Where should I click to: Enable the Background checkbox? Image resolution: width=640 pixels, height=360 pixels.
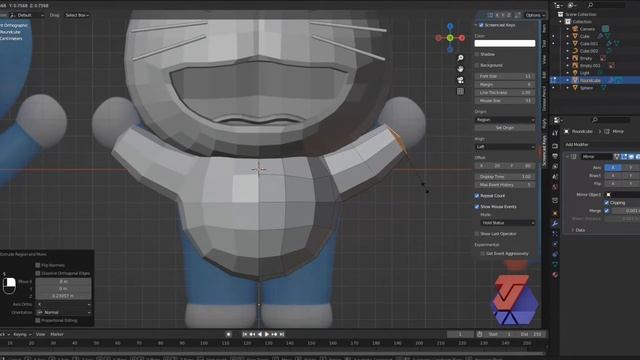(477, 65)
